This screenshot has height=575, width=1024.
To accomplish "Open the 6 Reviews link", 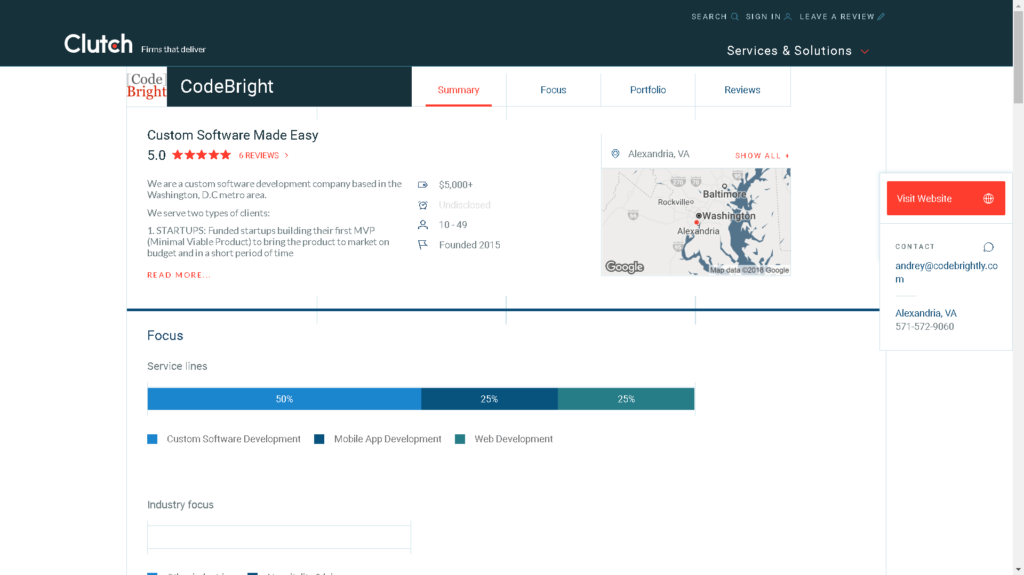I will click(x=262, y=156).
